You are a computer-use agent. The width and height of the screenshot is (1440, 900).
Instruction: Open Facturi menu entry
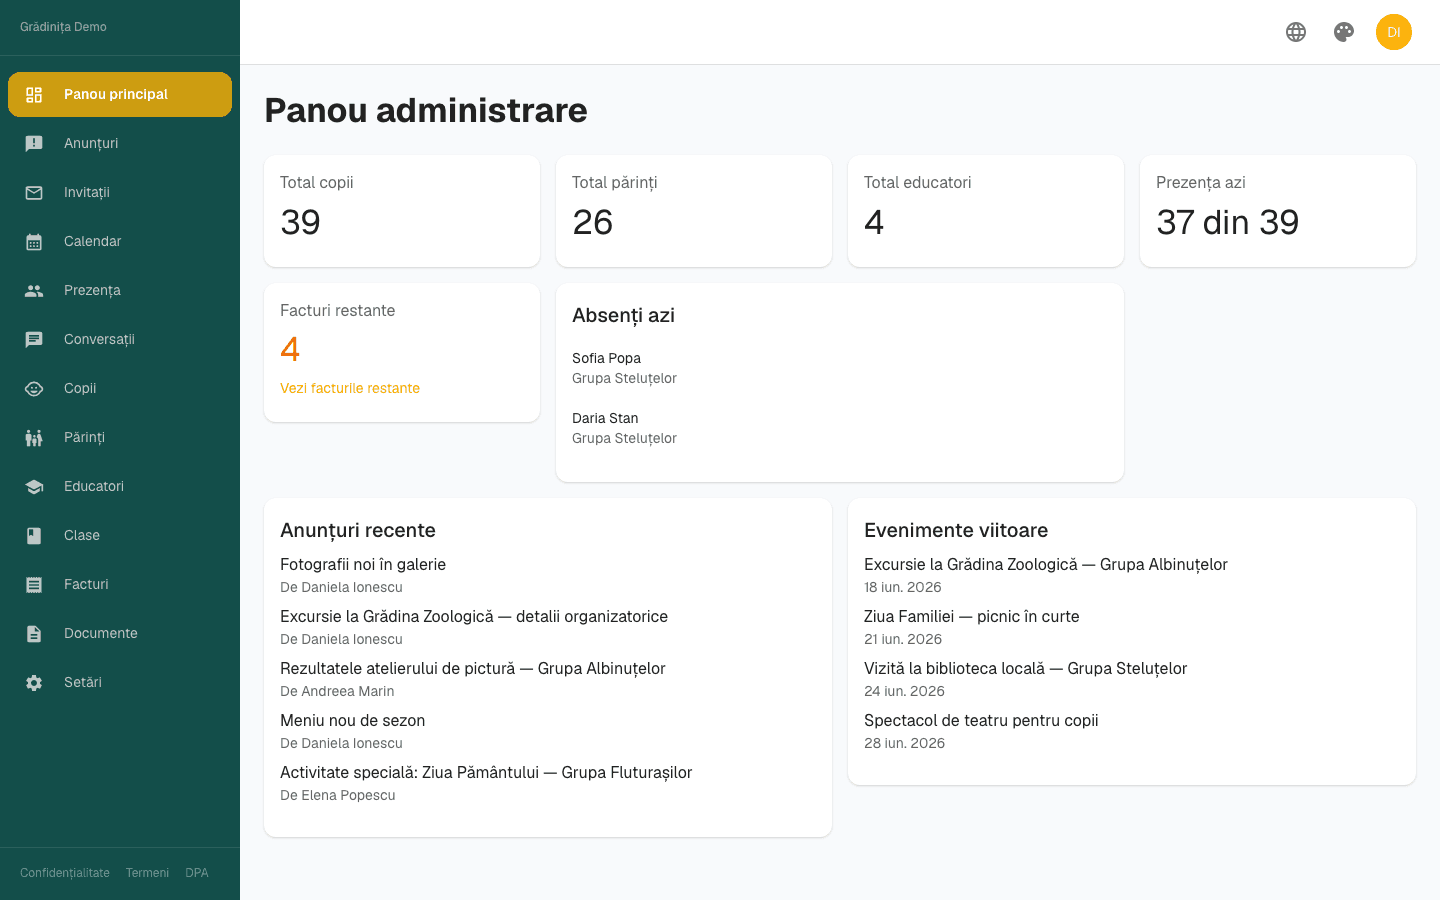[x=120, y=584]
